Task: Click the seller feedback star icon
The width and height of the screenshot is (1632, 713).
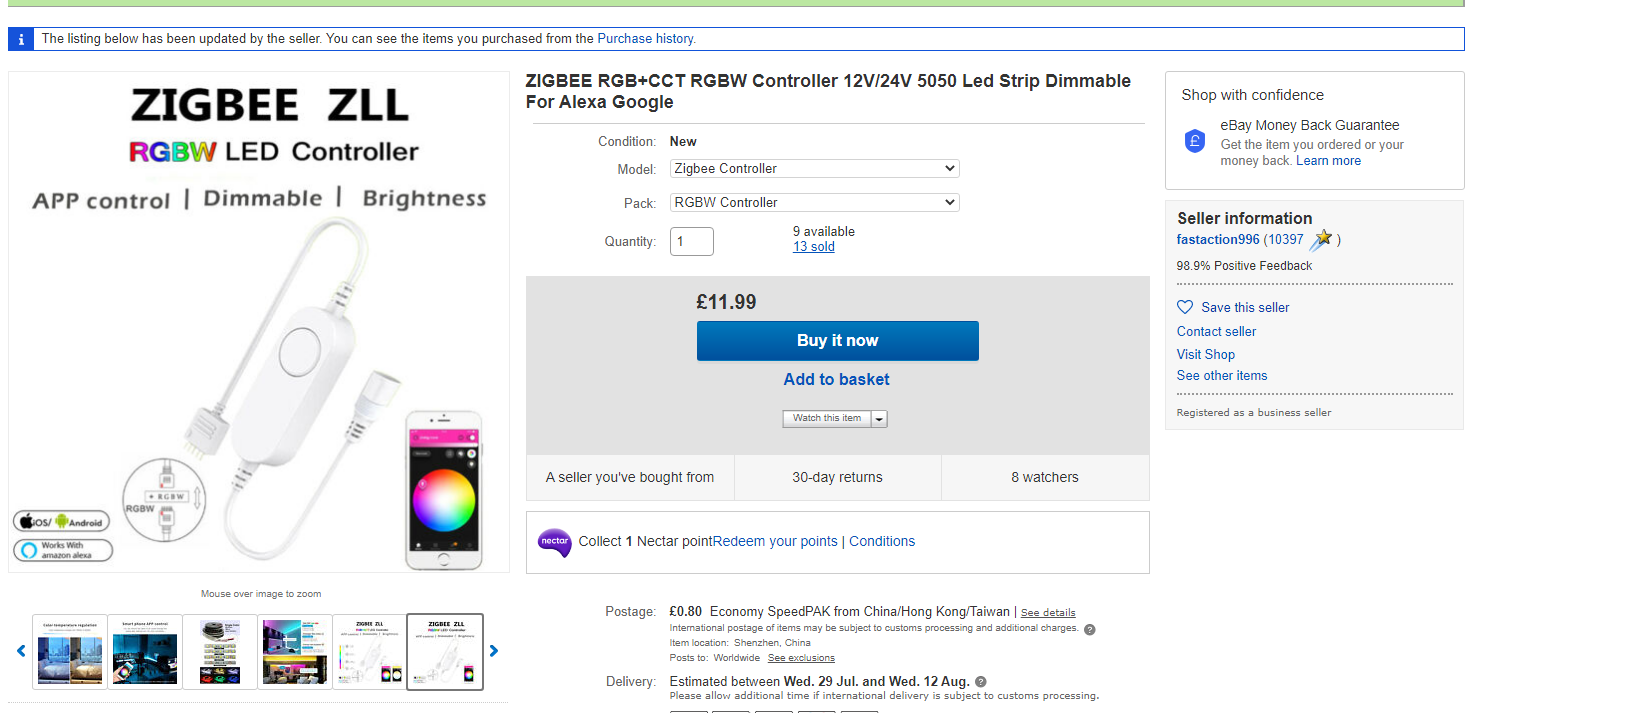Action: (x=1322, y=239)
